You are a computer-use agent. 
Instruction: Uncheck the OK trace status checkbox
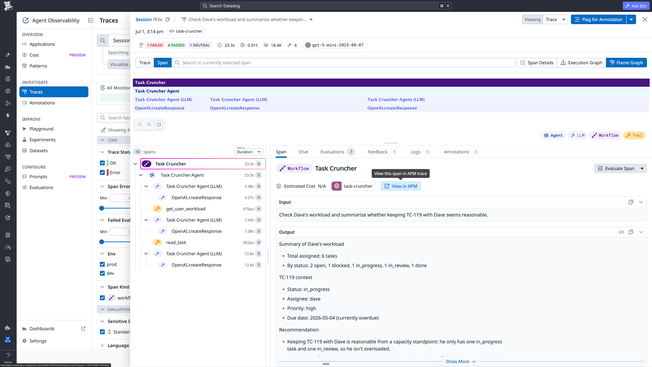click(102, 163)
